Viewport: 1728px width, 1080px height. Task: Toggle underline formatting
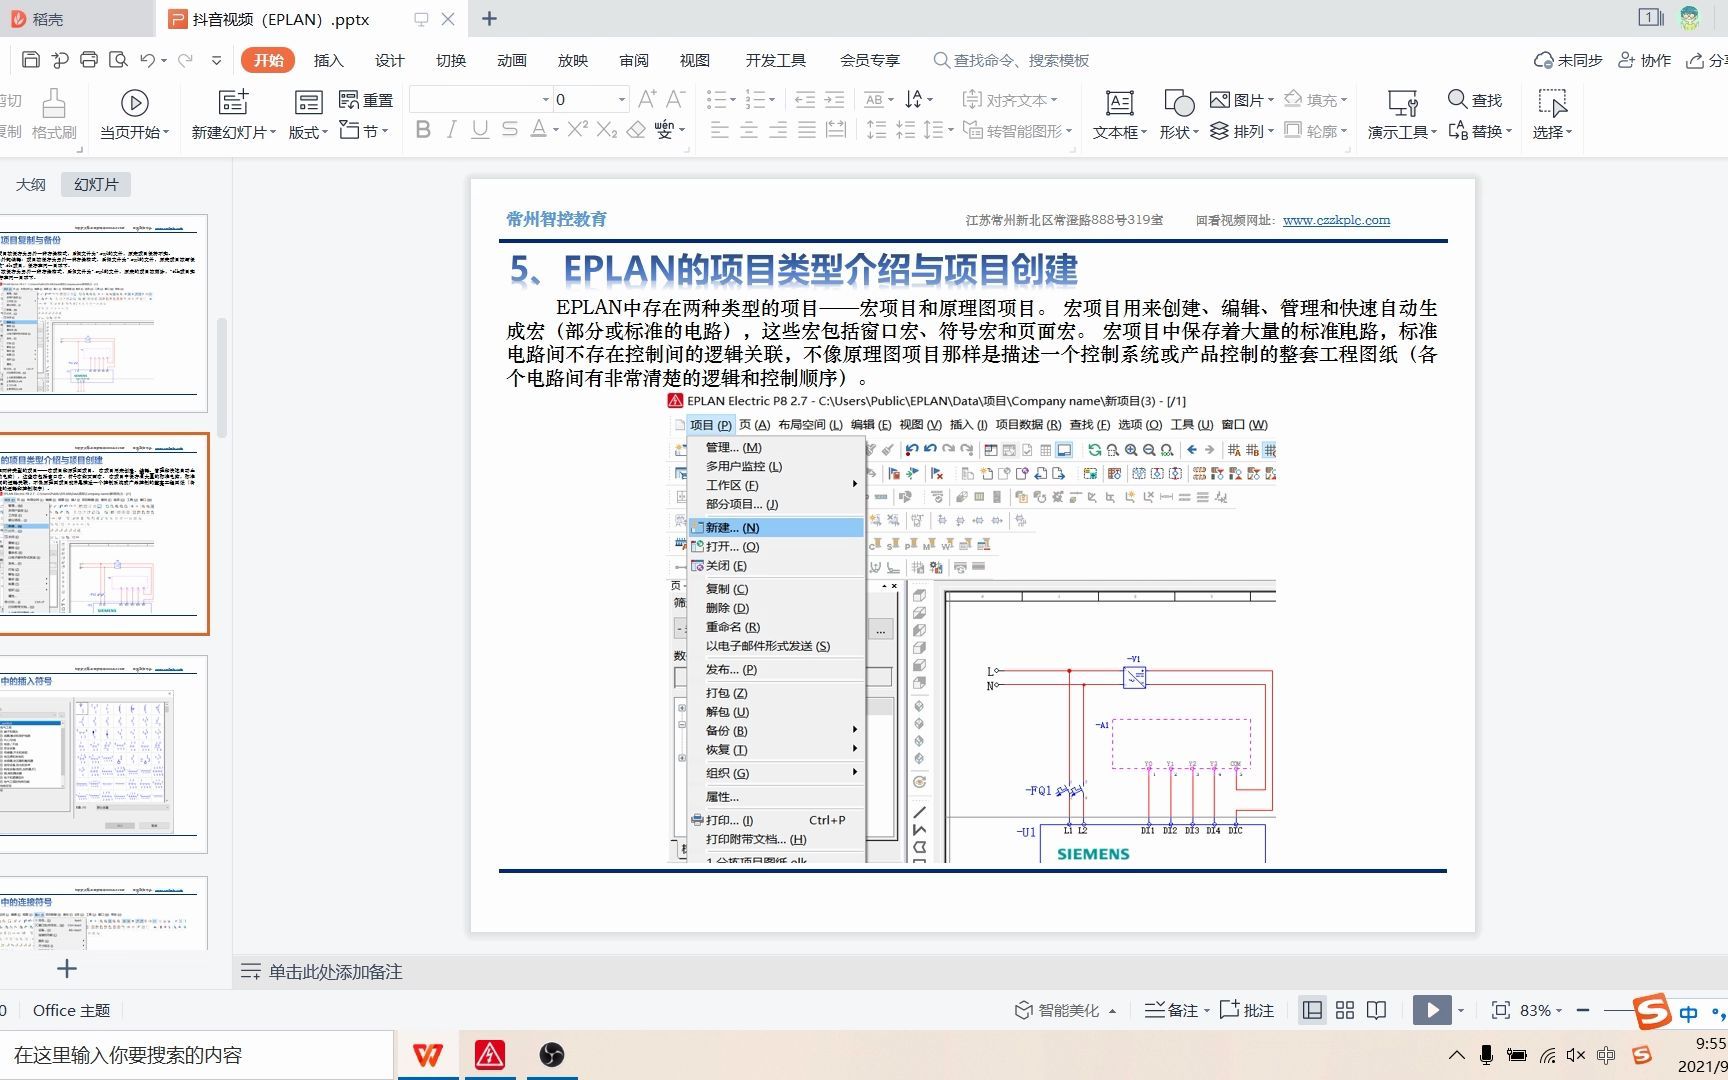point(480,130)
